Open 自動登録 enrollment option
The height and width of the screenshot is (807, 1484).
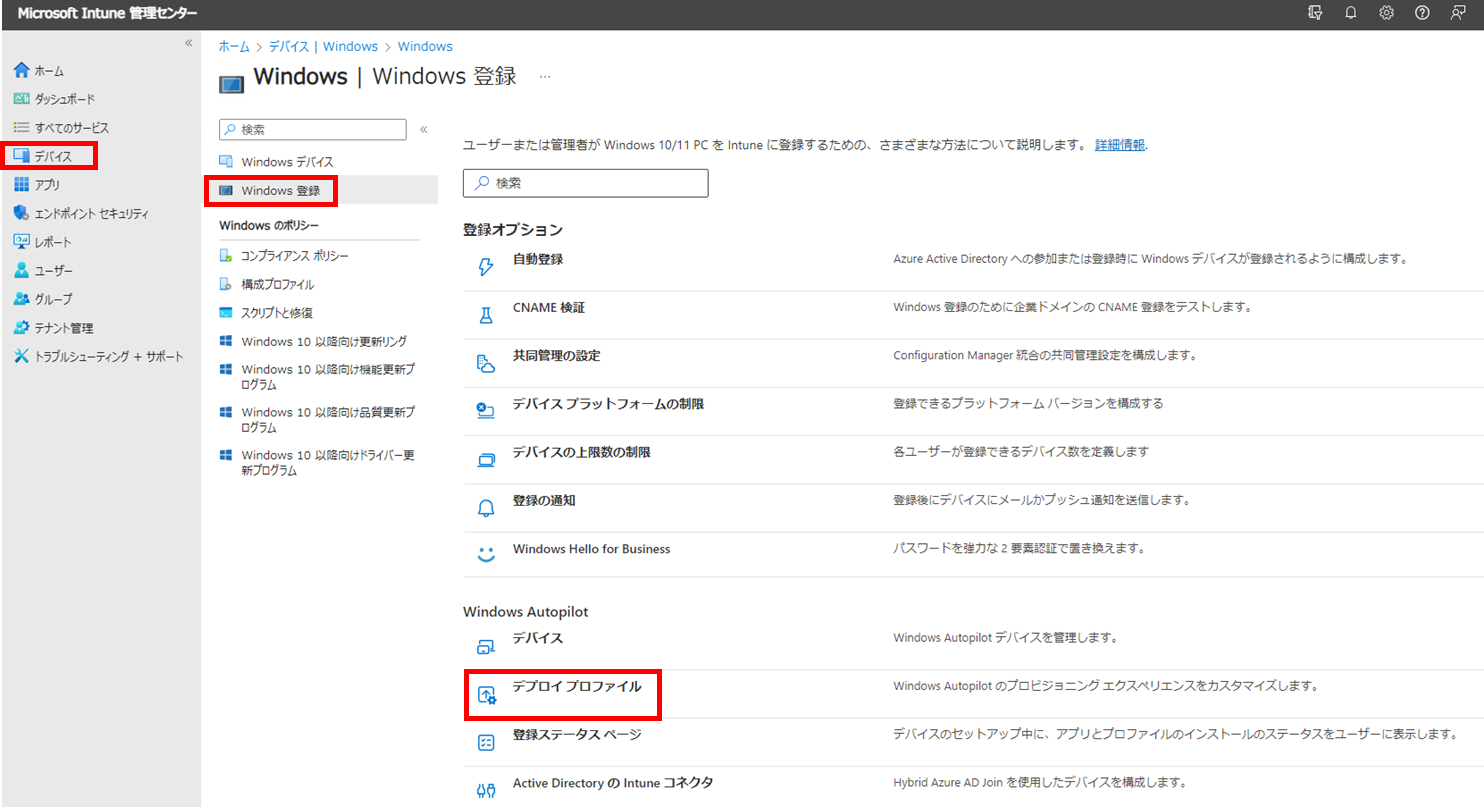pos(538,259)
